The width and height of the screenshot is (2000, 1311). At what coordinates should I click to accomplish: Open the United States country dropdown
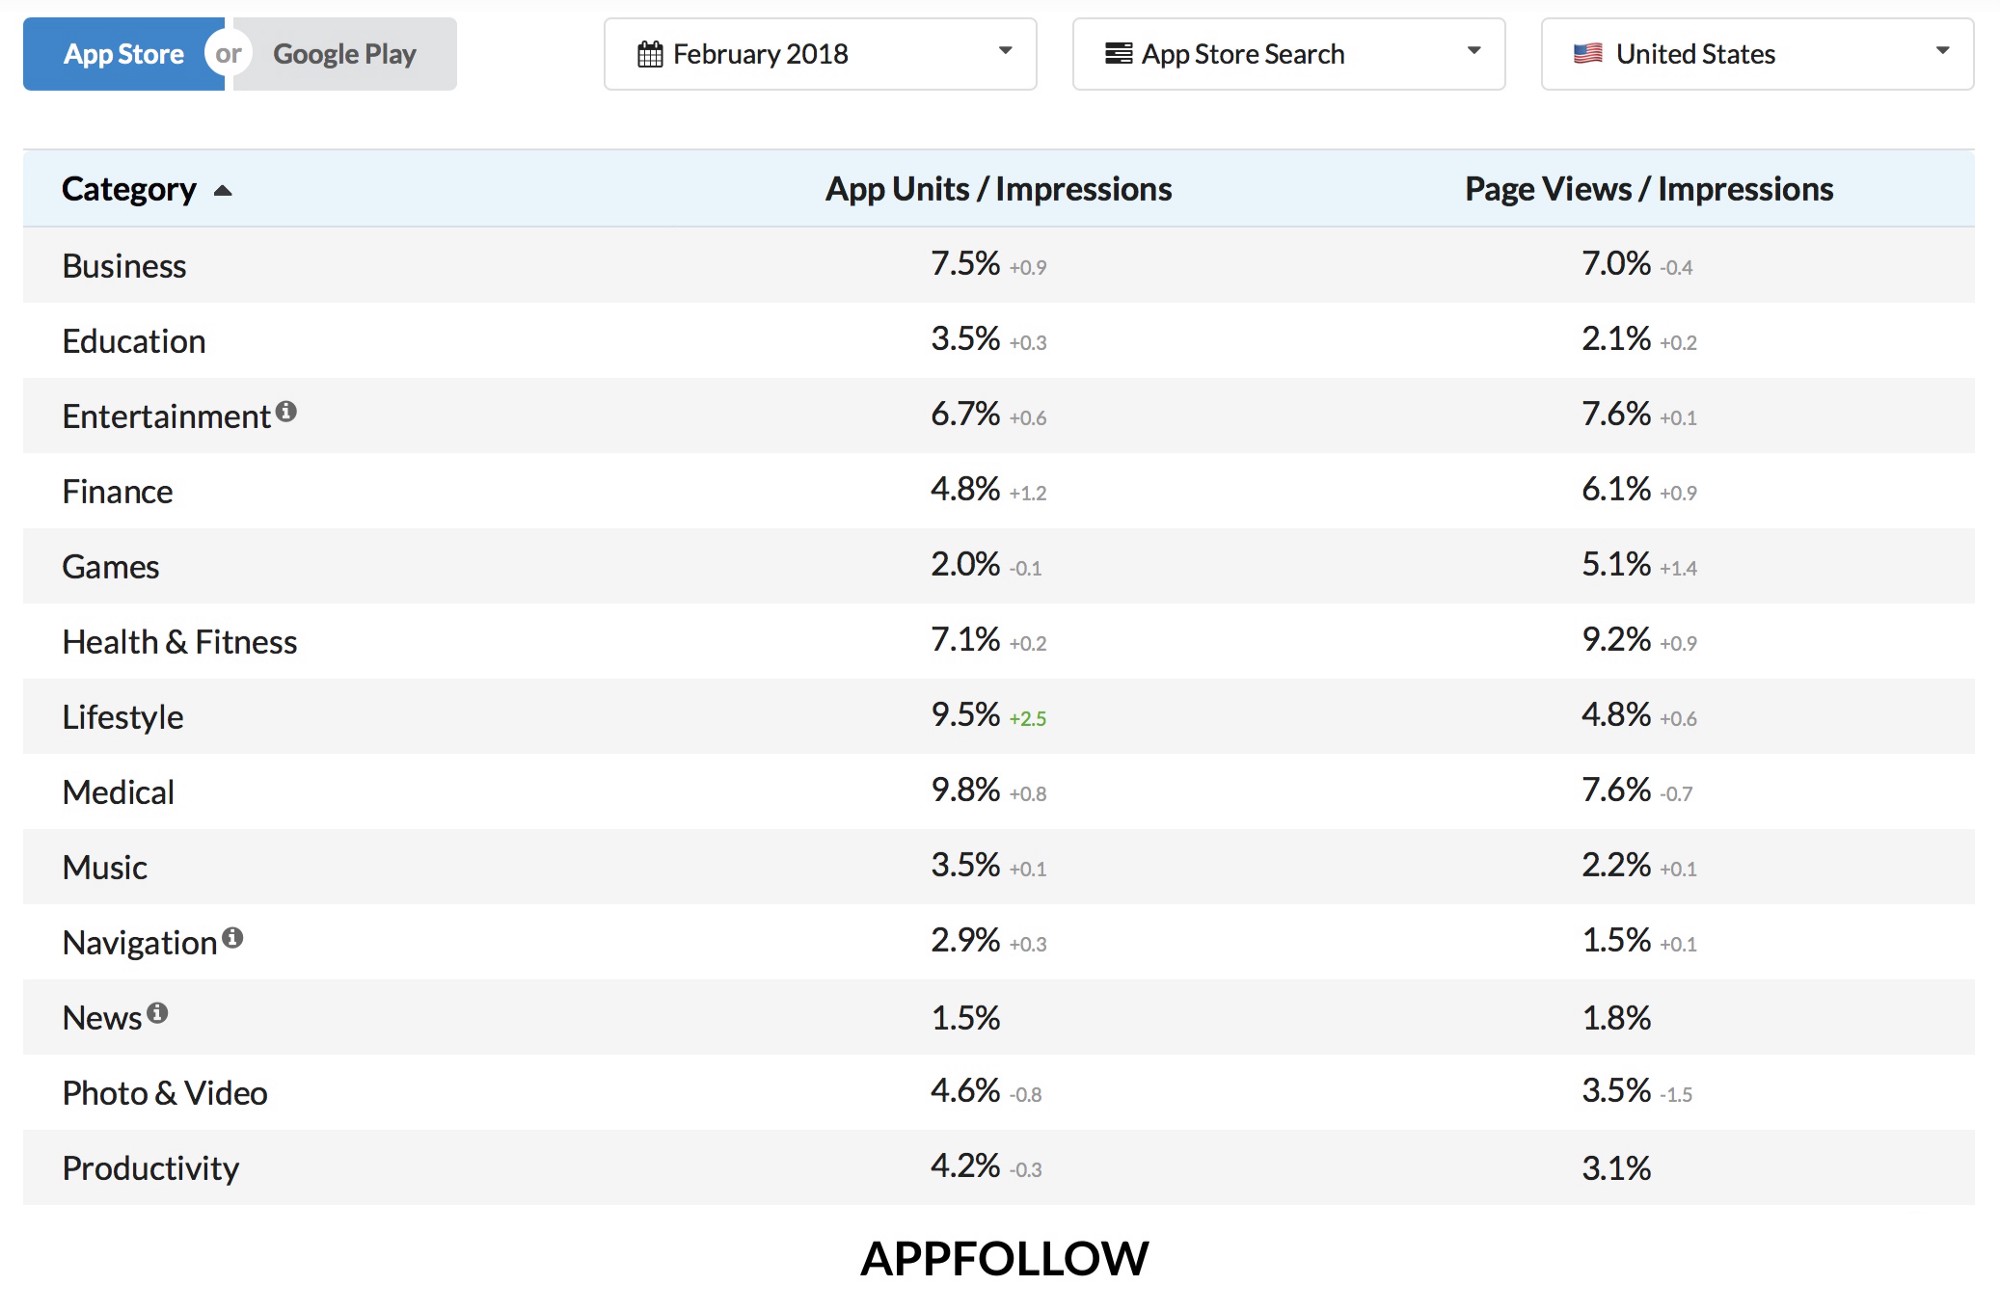[1757, 54]
